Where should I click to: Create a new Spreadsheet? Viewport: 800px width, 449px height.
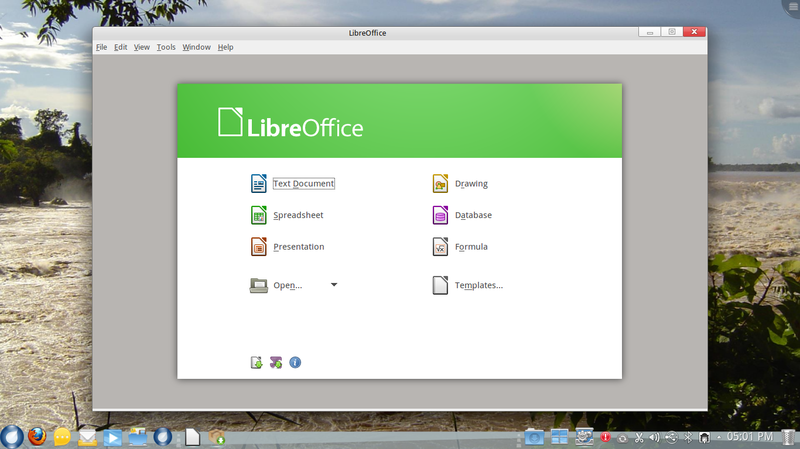tap(287, 215)
